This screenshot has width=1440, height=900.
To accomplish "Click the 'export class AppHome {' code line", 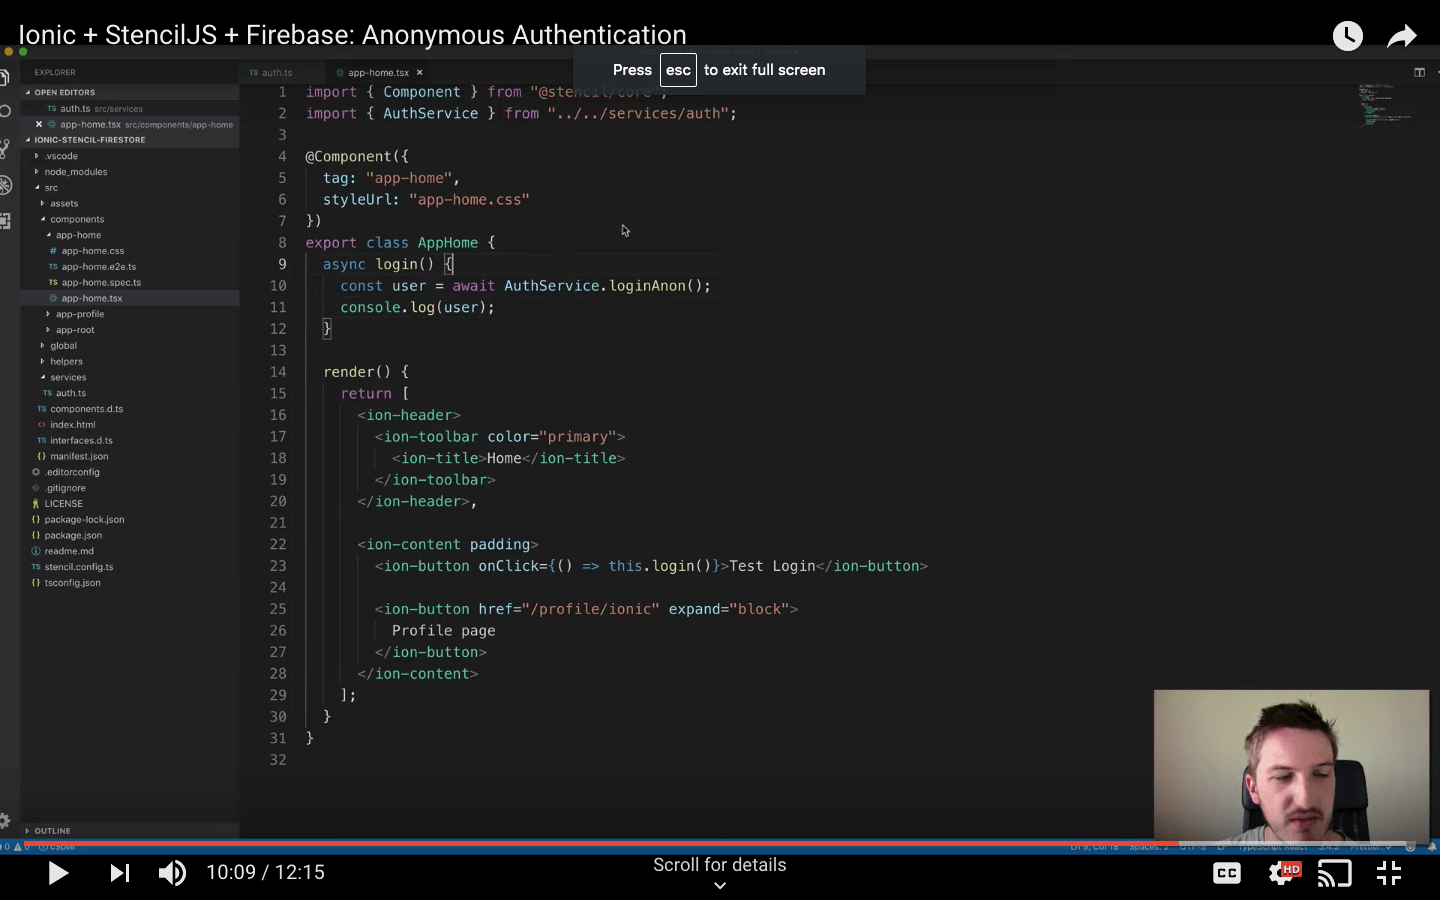I will coord(400,243).
